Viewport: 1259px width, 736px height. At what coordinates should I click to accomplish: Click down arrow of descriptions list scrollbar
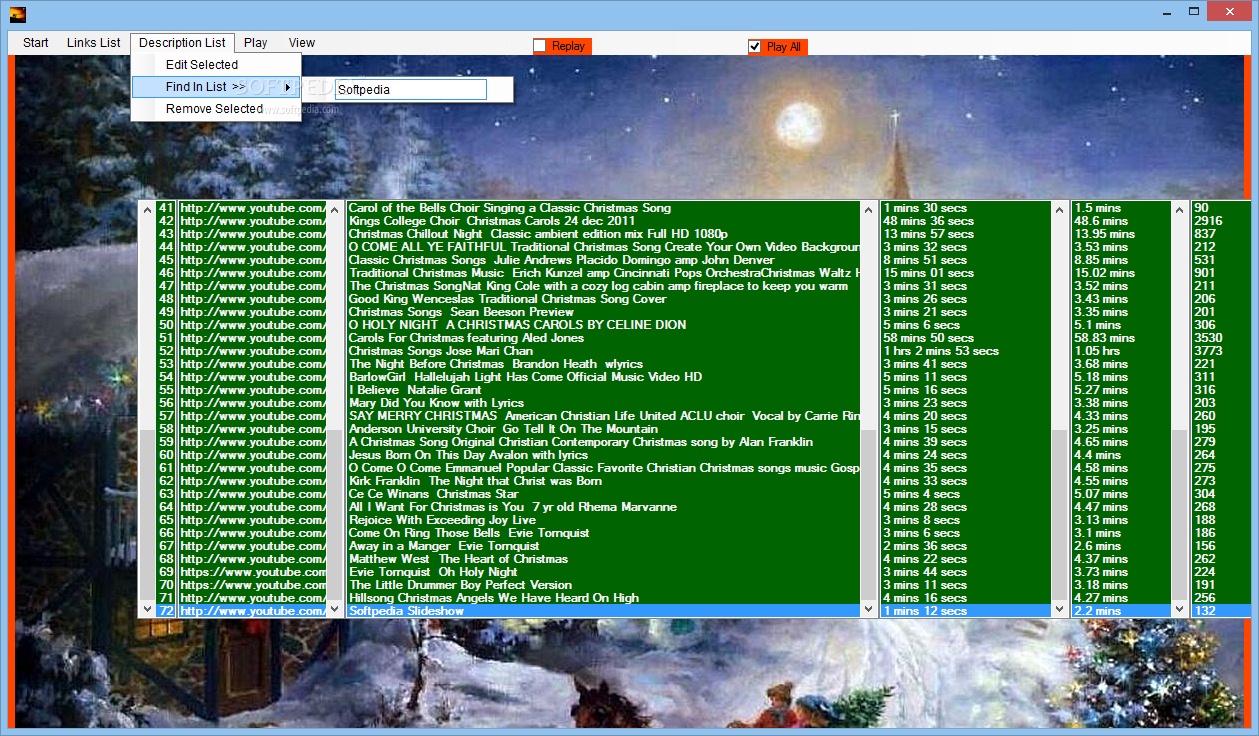tap(869, 609)
